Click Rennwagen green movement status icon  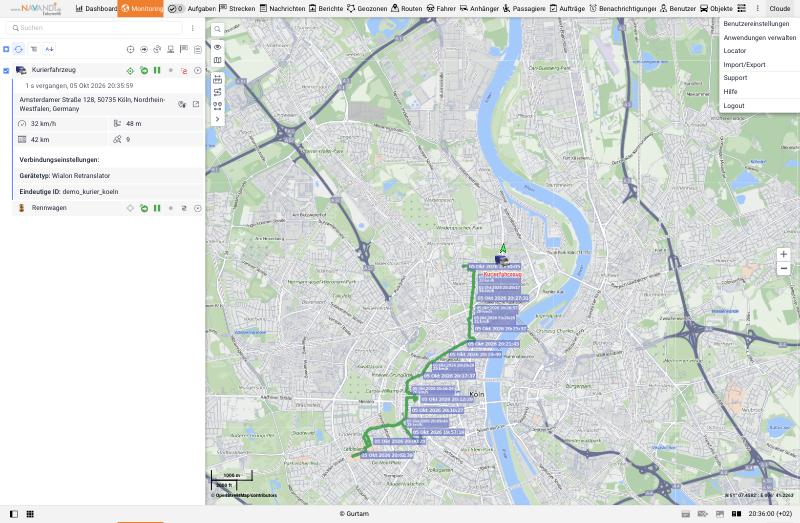144,208
